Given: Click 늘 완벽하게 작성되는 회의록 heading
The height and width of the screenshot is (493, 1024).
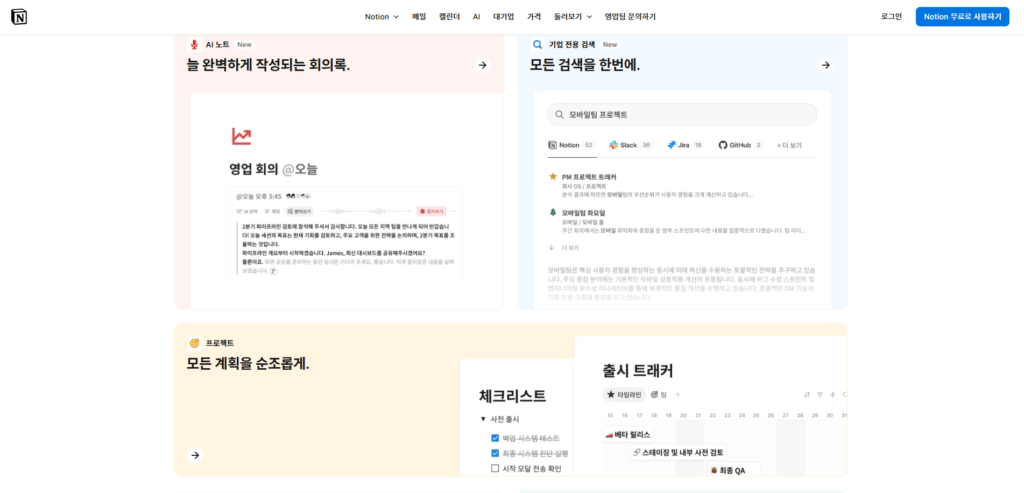Looking at the screenshot, I should 268,65.
